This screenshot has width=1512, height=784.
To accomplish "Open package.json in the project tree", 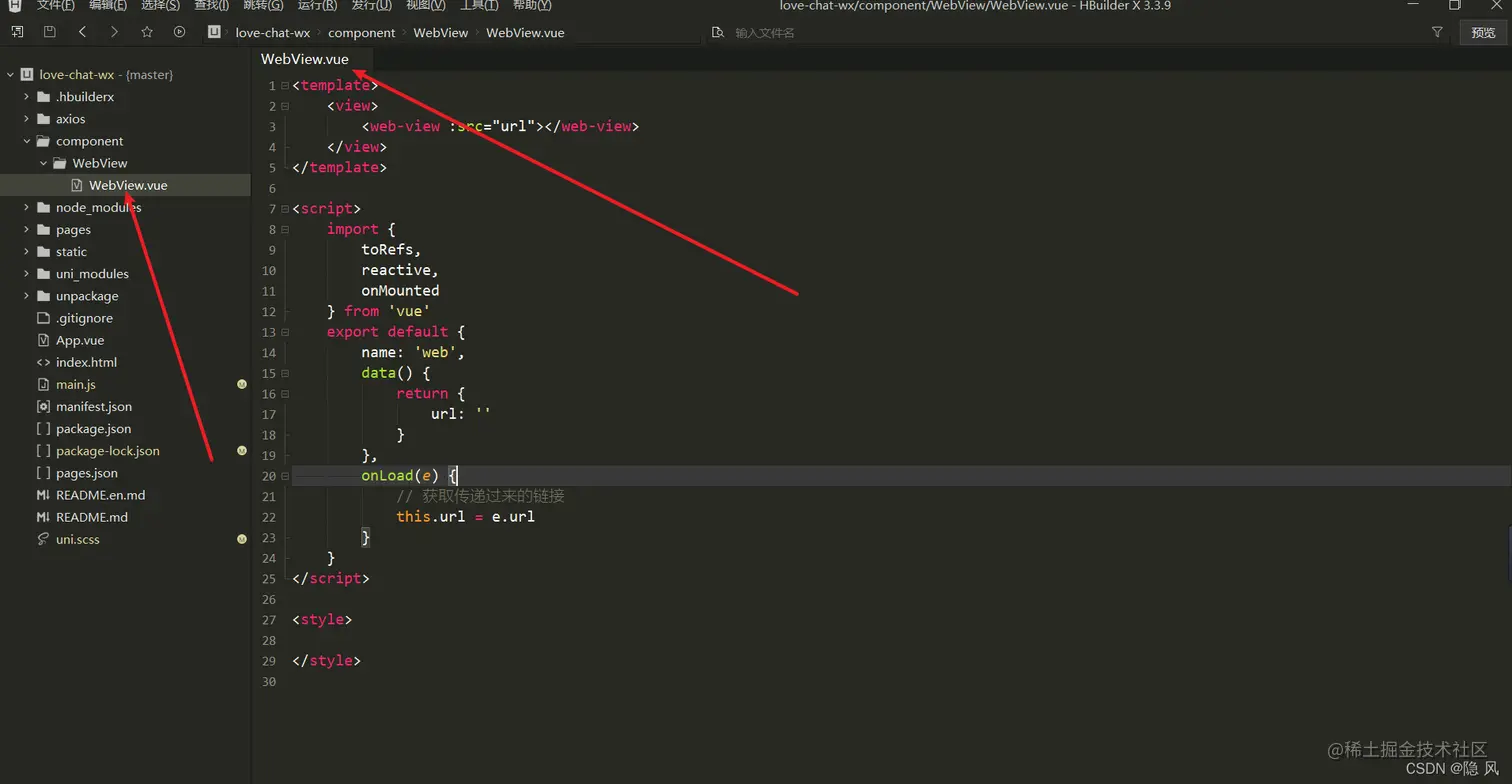I will tap(93, 429).
